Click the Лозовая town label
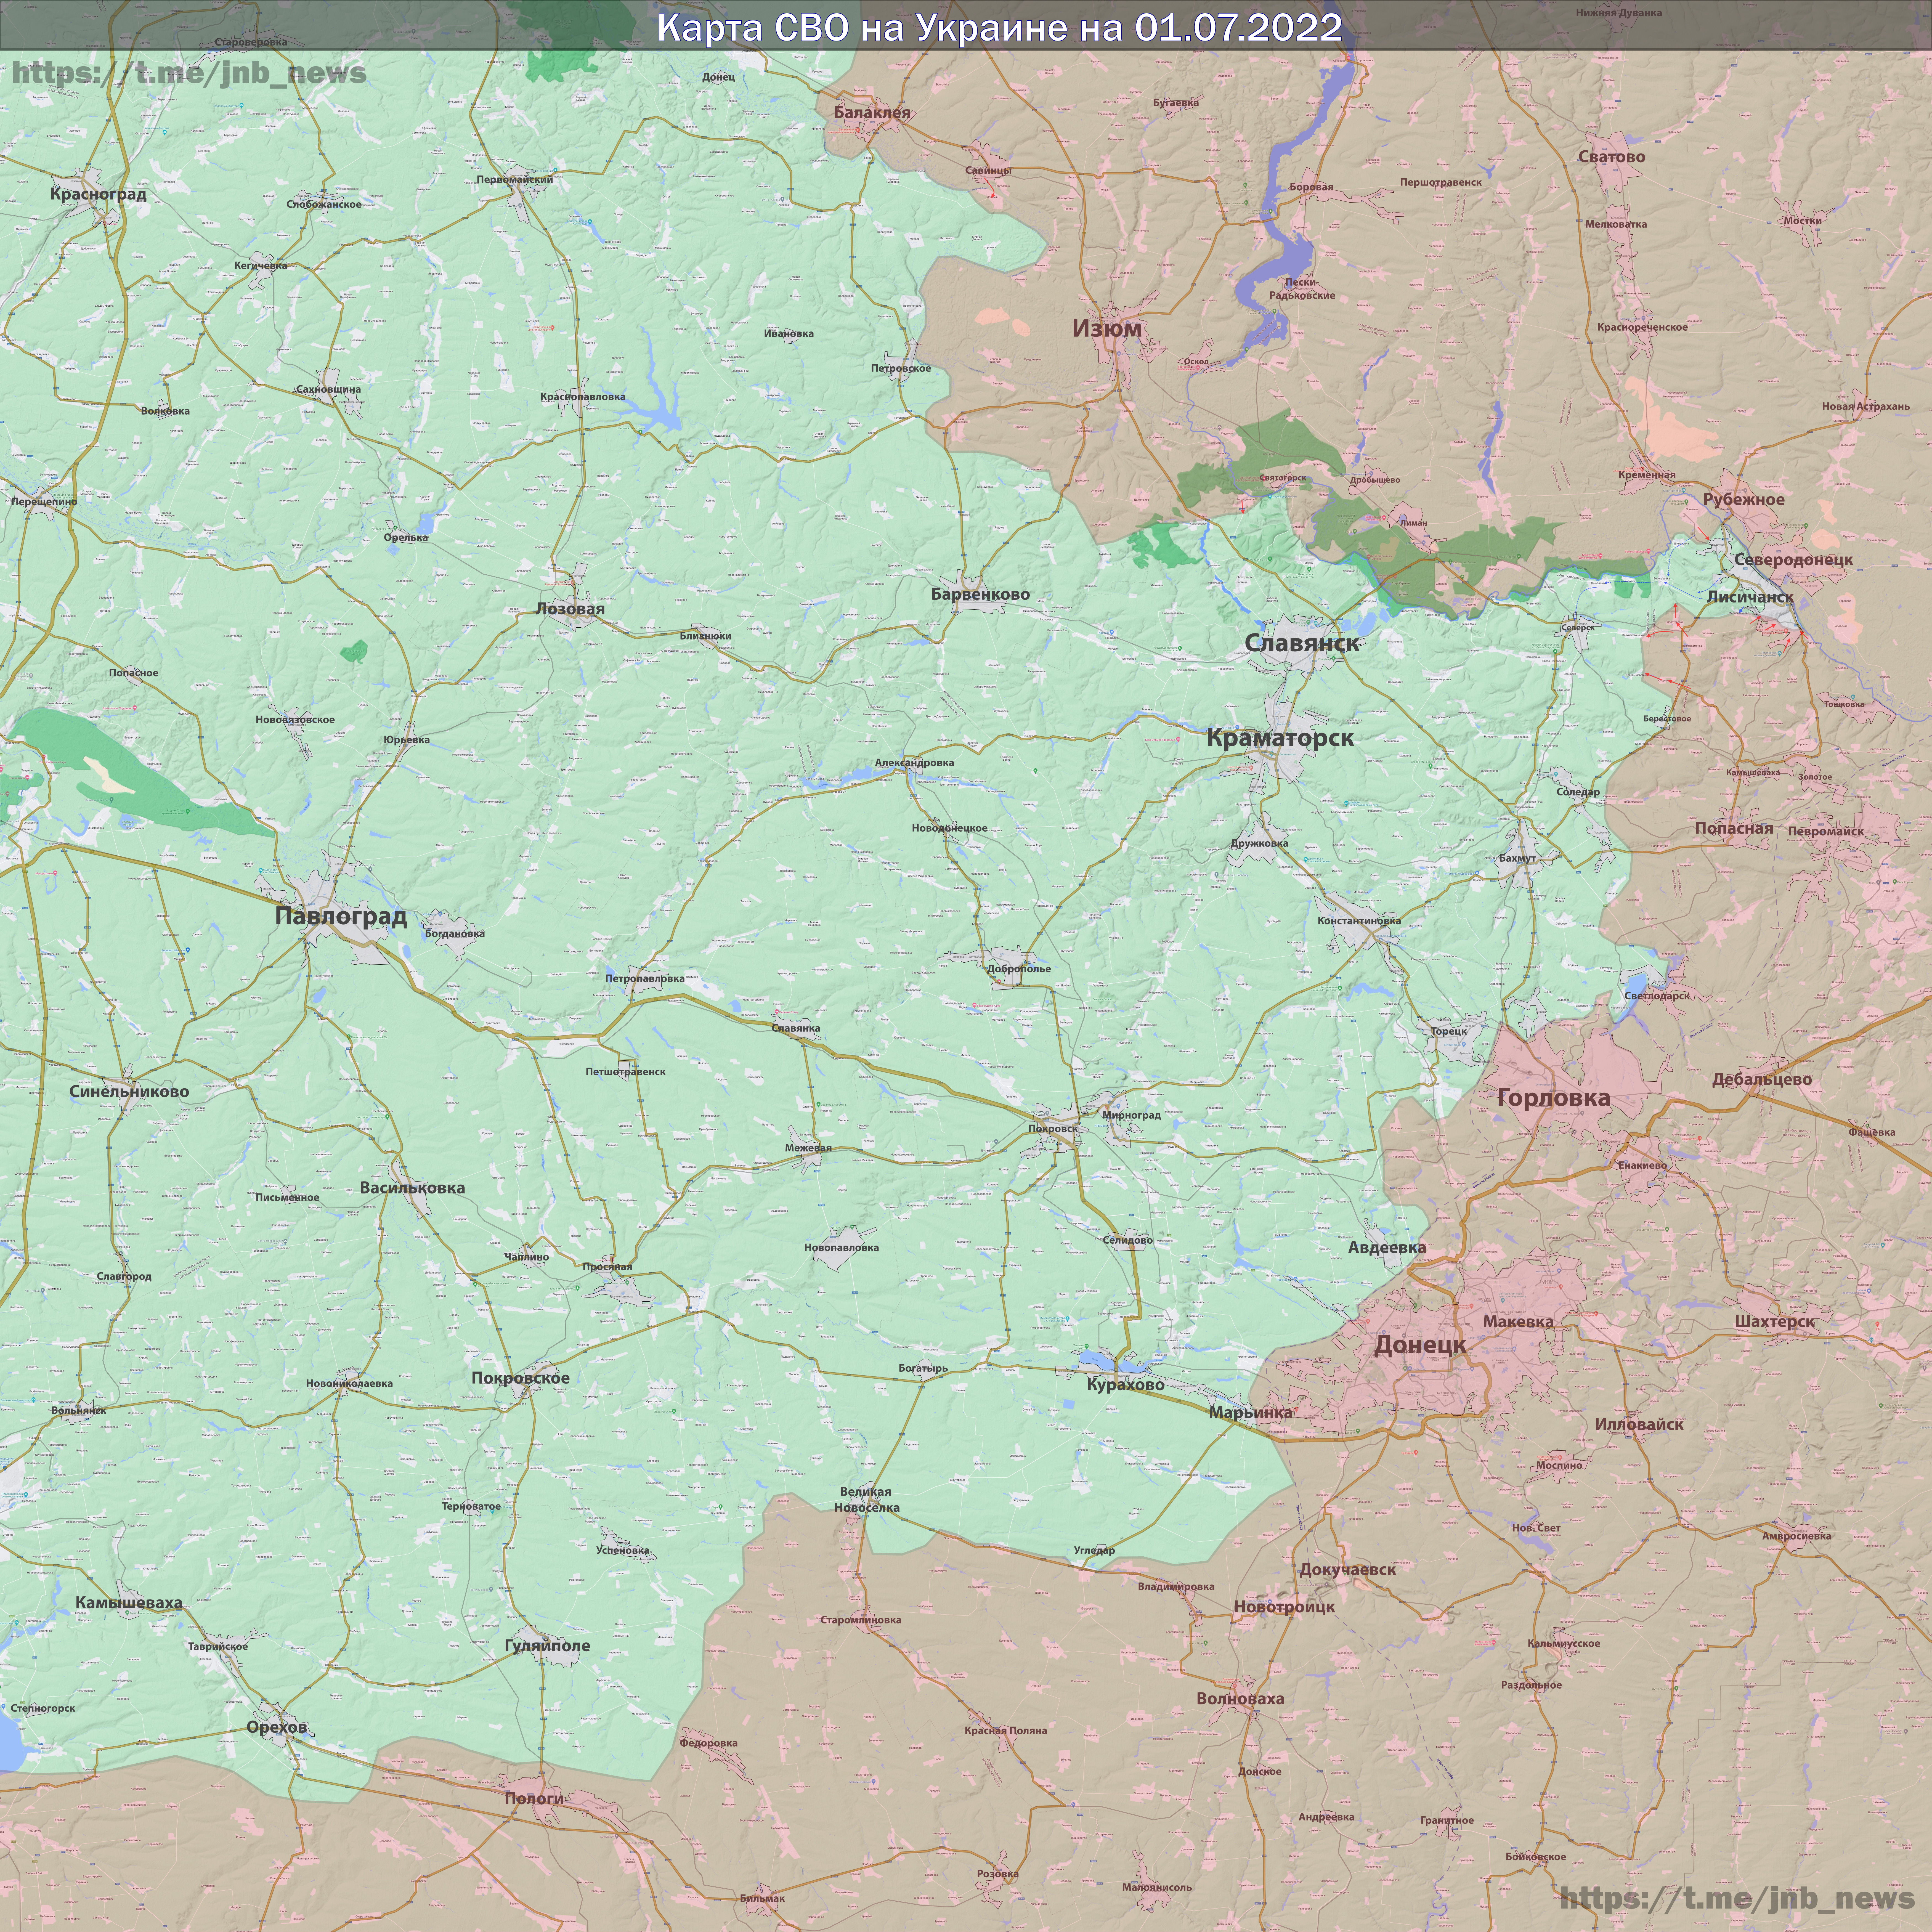Viewport: 1932px width, 1932px height. pyautogui.click(x=570, y=609)
